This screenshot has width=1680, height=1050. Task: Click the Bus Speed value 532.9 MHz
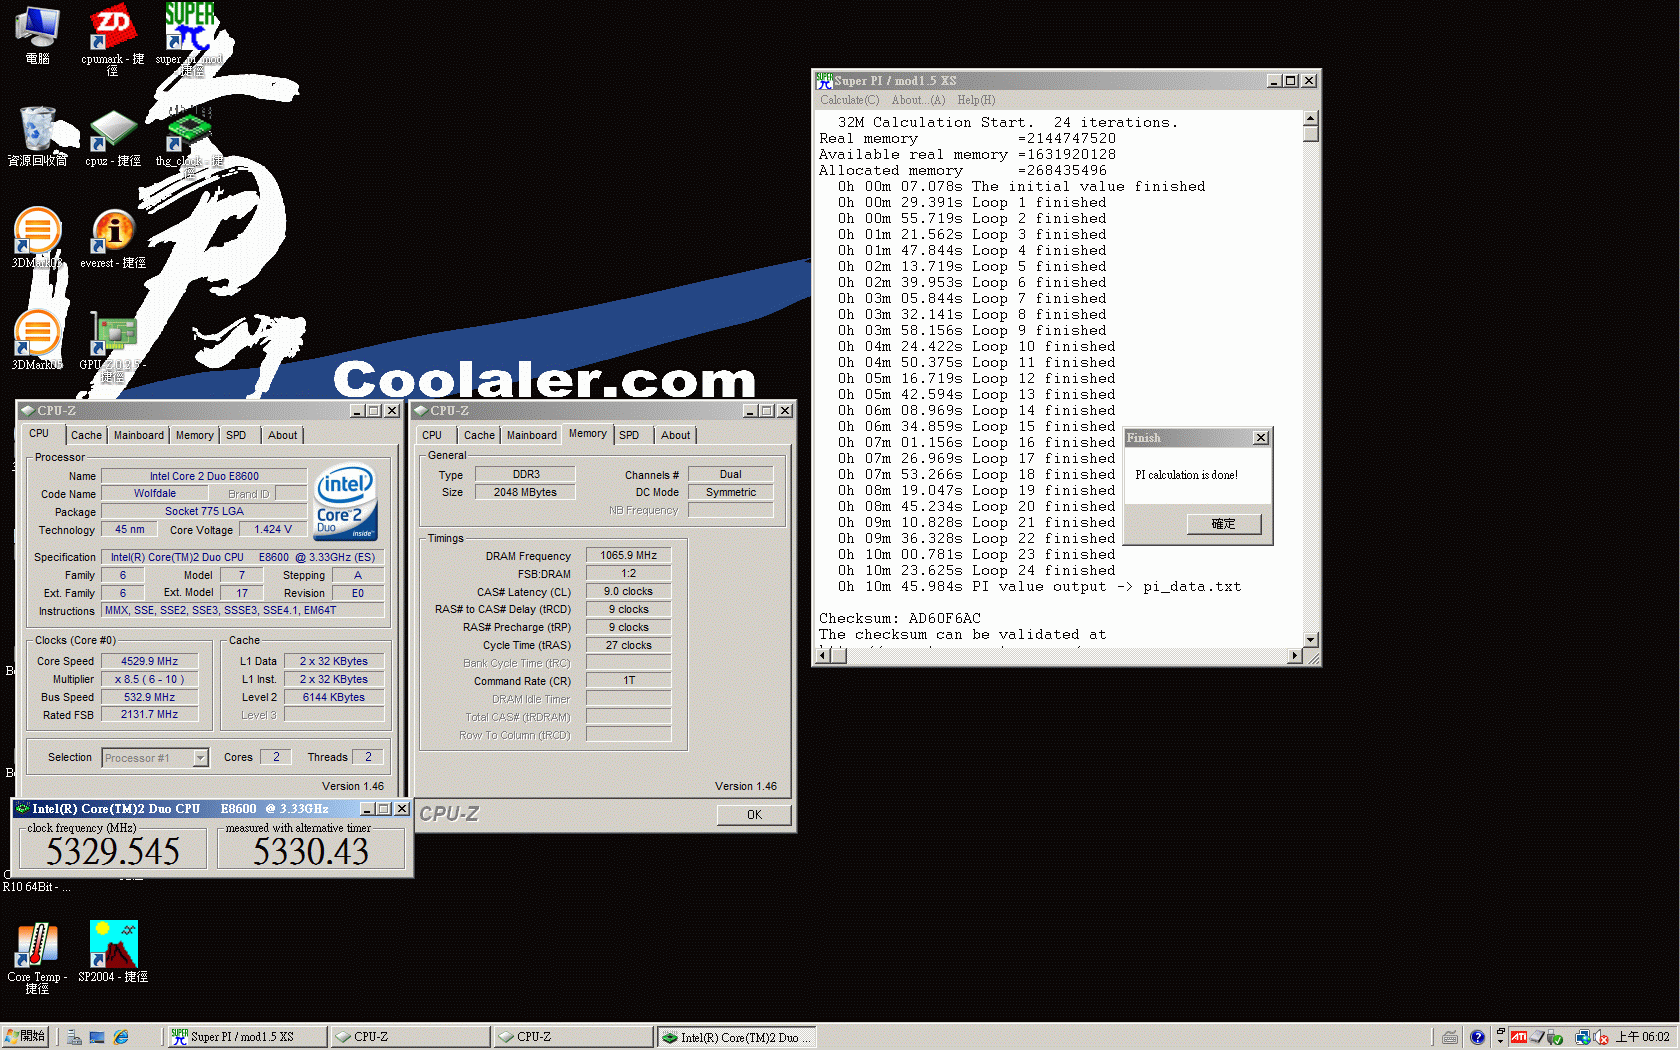click(x=150, y=697)
